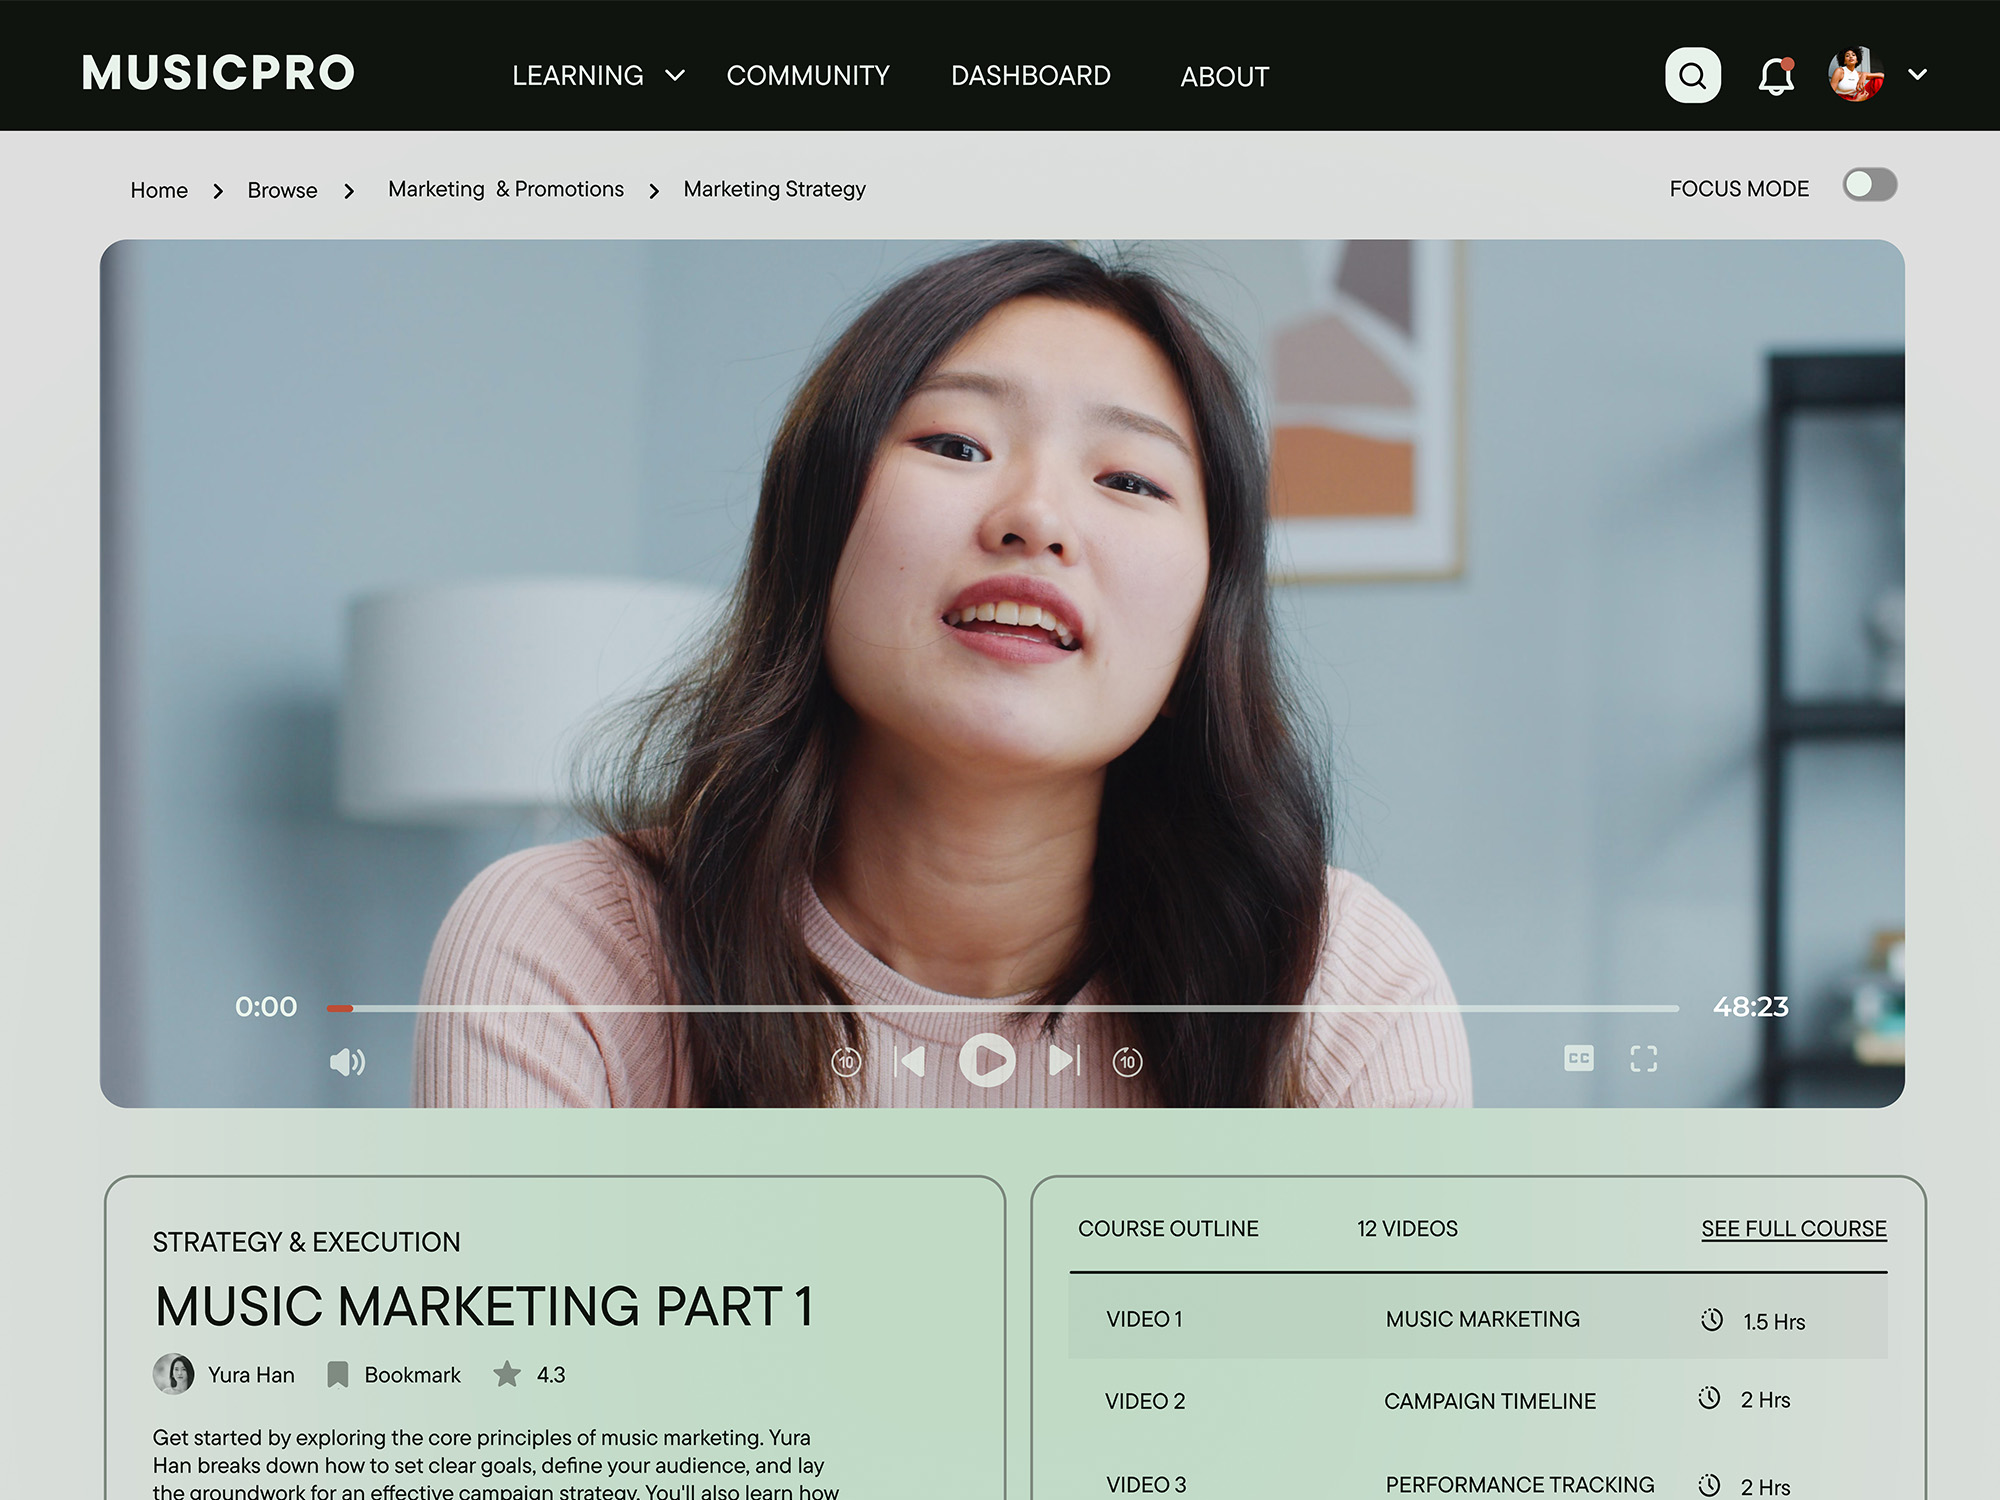Rewind video 10 seconds
The image size is (2000, 1500).
pos(846,1061)
